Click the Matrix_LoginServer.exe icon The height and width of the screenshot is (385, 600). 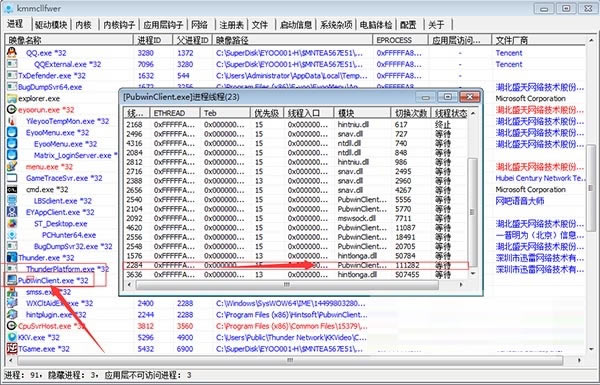tap(12, 155)
